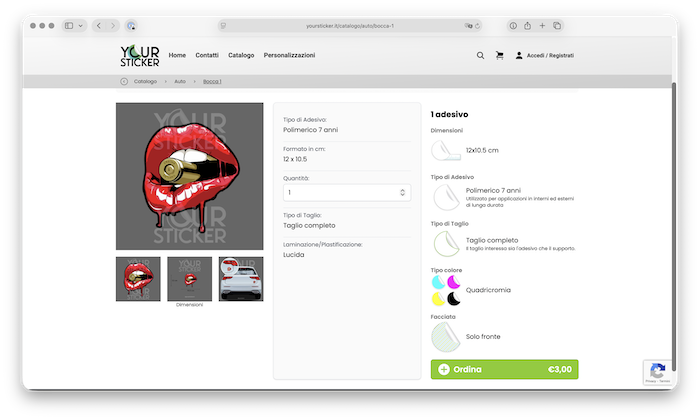Open the Contatti page
The image size is (700, 420).
207,55
